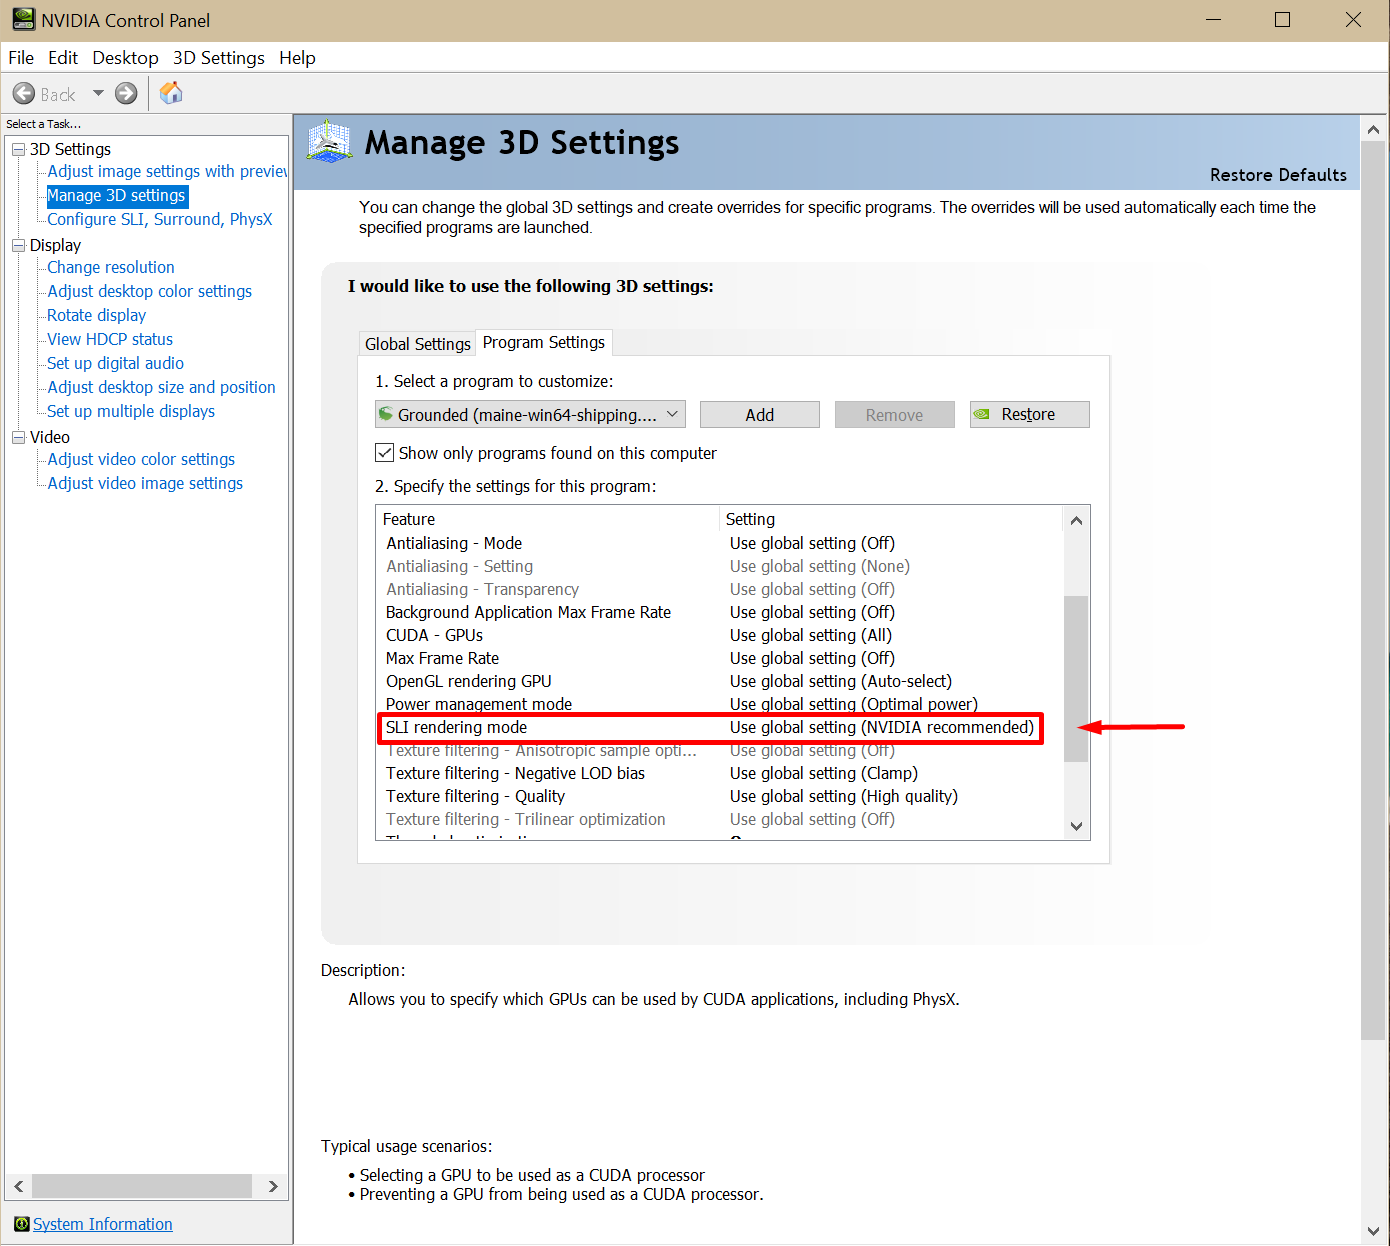
Task: Collapse the Video tree node
Action: [x=18, y=437]
